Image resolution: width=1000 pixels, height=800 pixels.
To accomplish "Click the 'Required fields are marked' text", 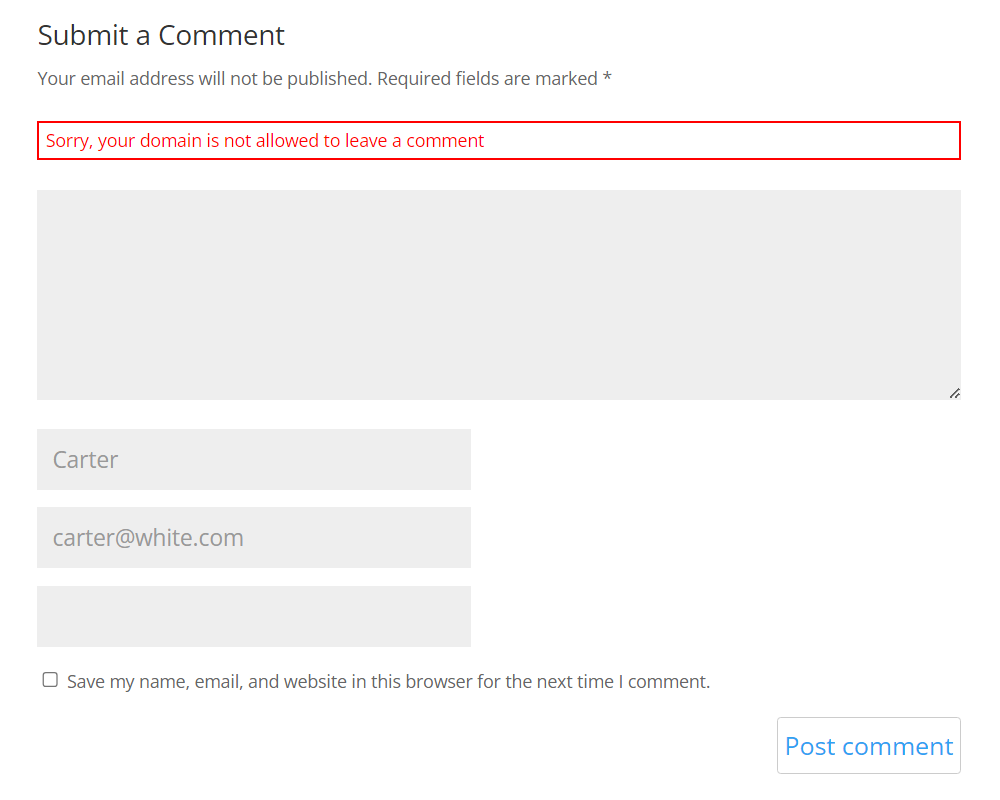I will pos(487,78).
